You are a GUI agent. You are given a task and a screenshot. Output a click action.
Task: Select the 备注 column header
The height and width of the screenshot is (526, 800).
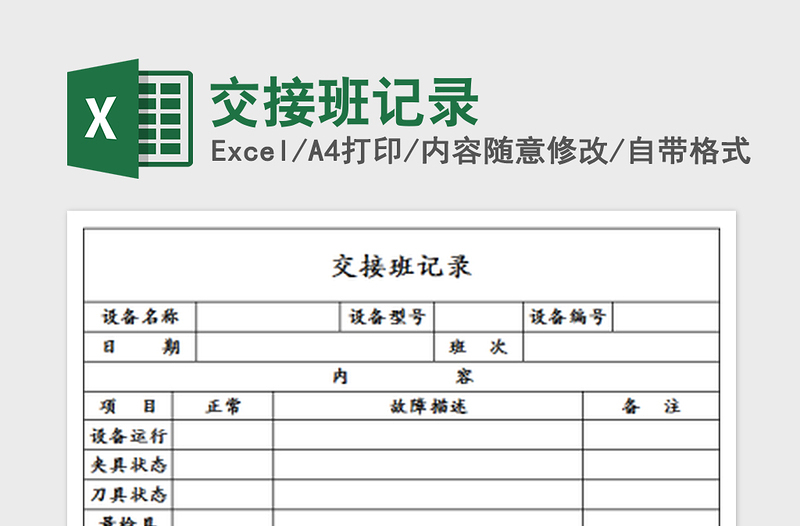coord(651,406)
